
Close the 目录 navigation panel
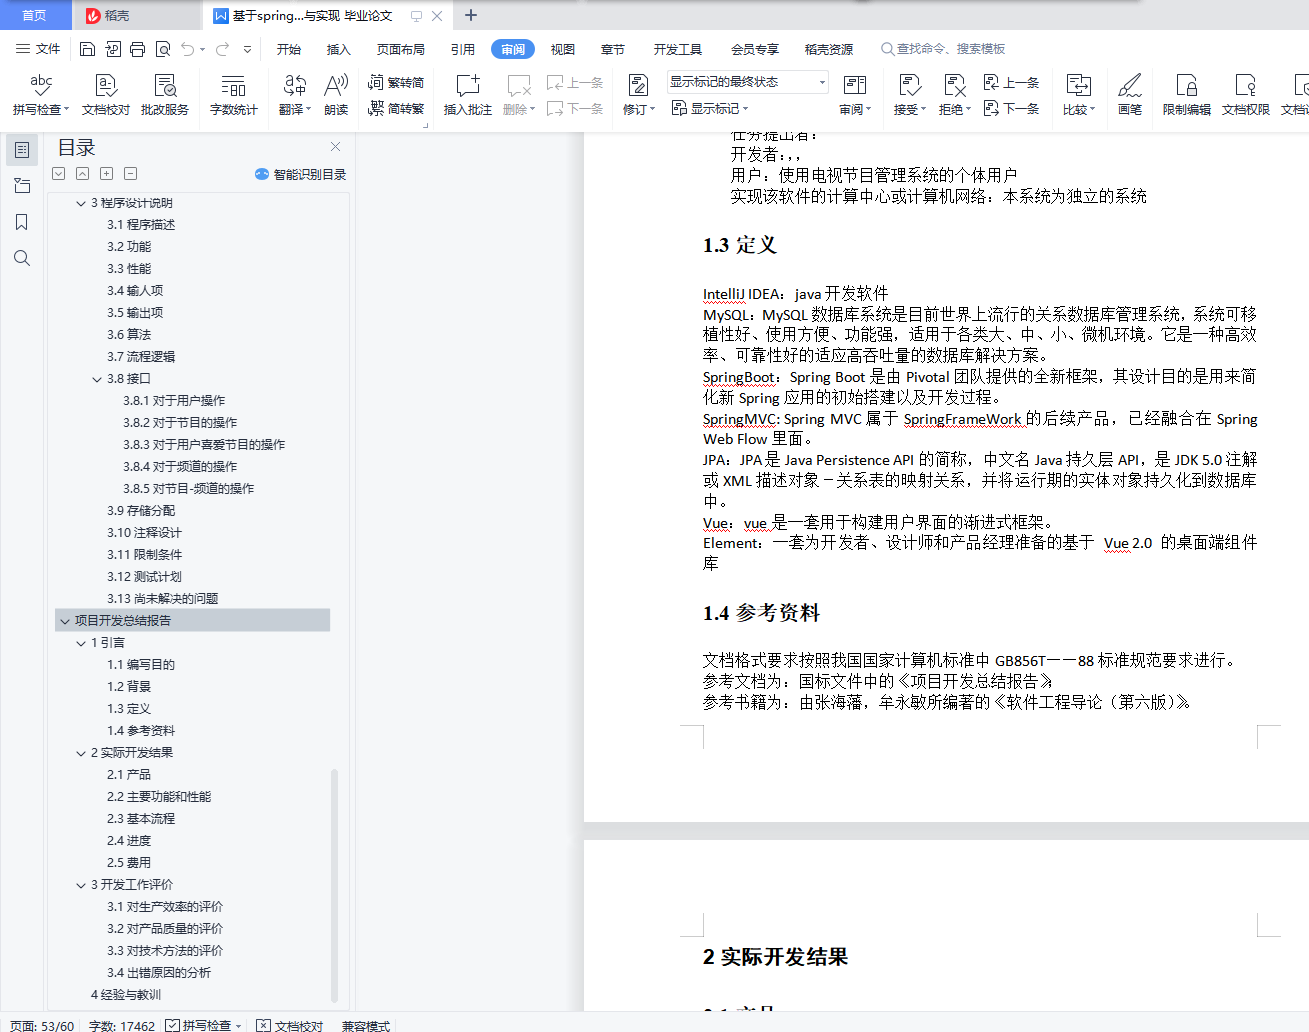coord(336,147)
